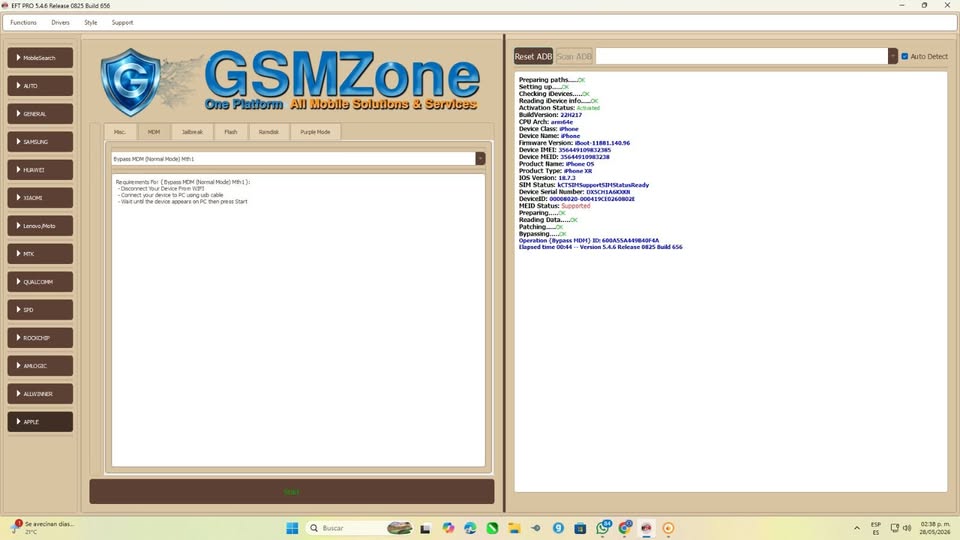Open WhatsApp from the taskbar

pos(602,528)
